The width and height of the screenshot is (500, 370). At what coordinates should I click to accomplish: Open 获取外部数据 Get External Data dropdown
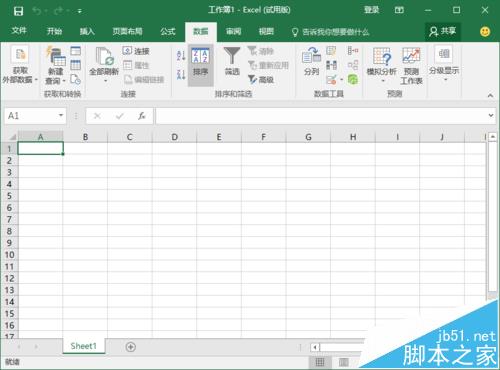(x=20, y=65)
